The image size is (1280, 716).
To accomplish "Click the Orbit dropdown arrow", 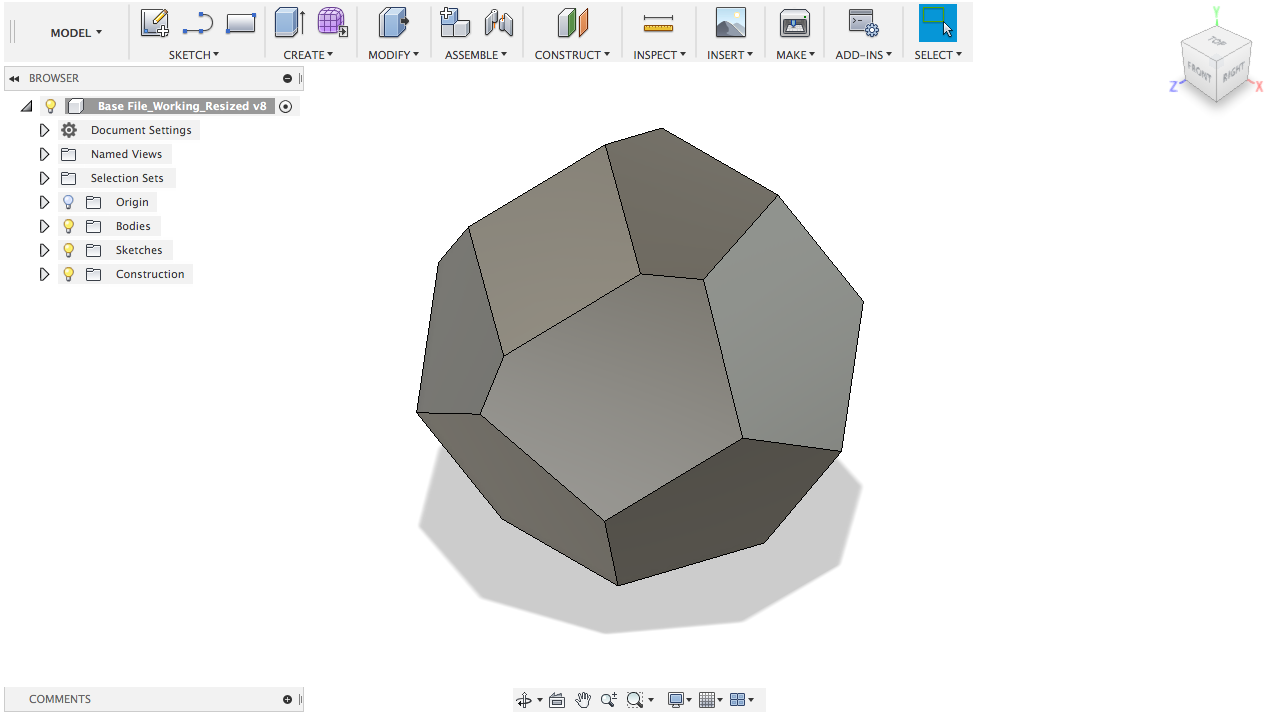I will tap(540, 700).
